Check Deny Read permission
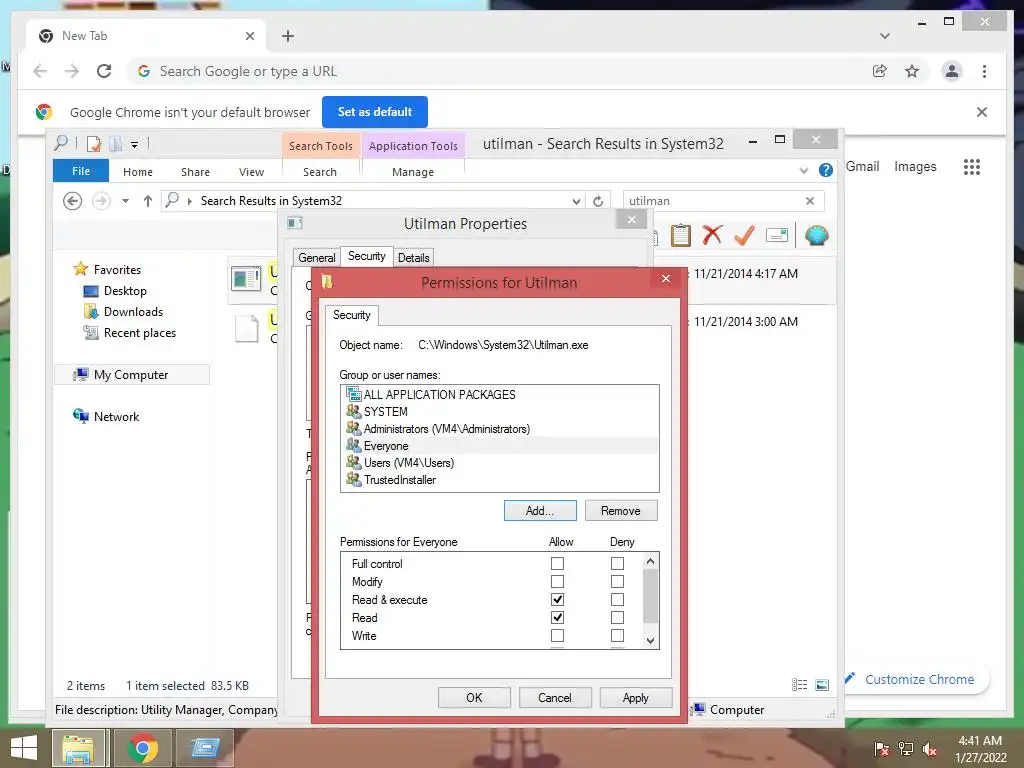1024x768 pixels. pos(617,617)
